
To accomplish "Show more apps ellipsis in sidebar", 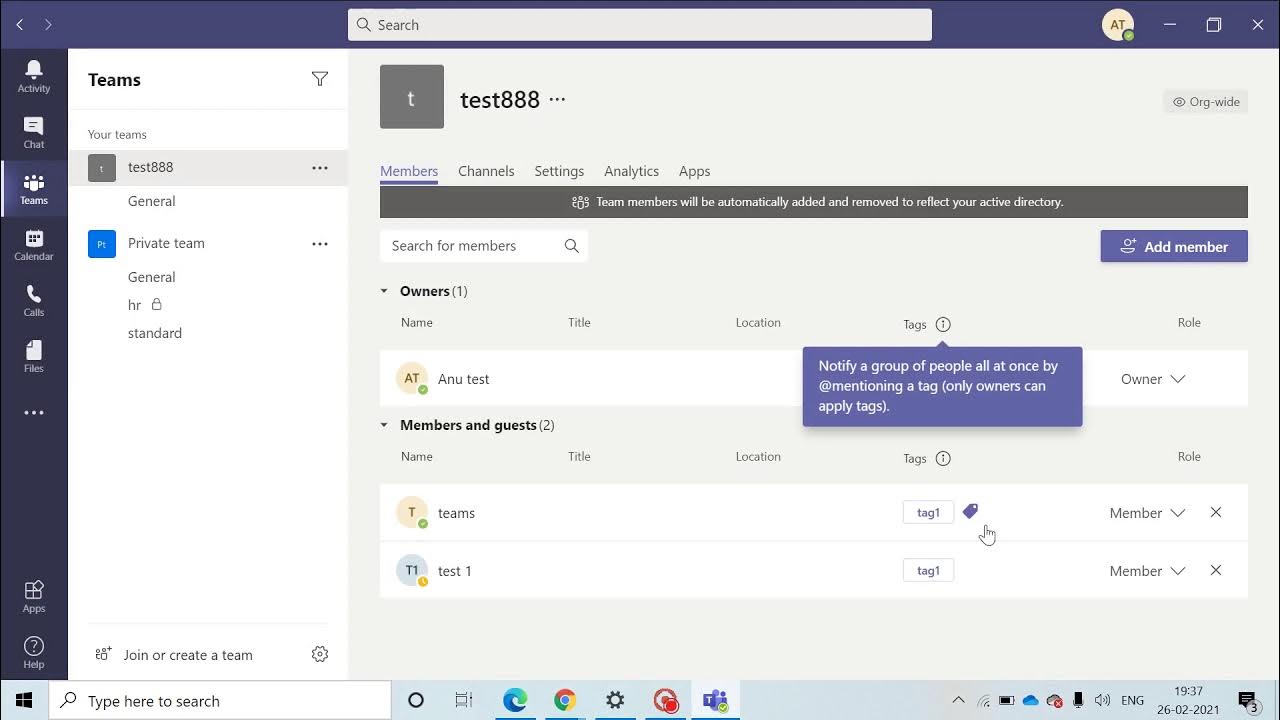I will tap(34, 412).
